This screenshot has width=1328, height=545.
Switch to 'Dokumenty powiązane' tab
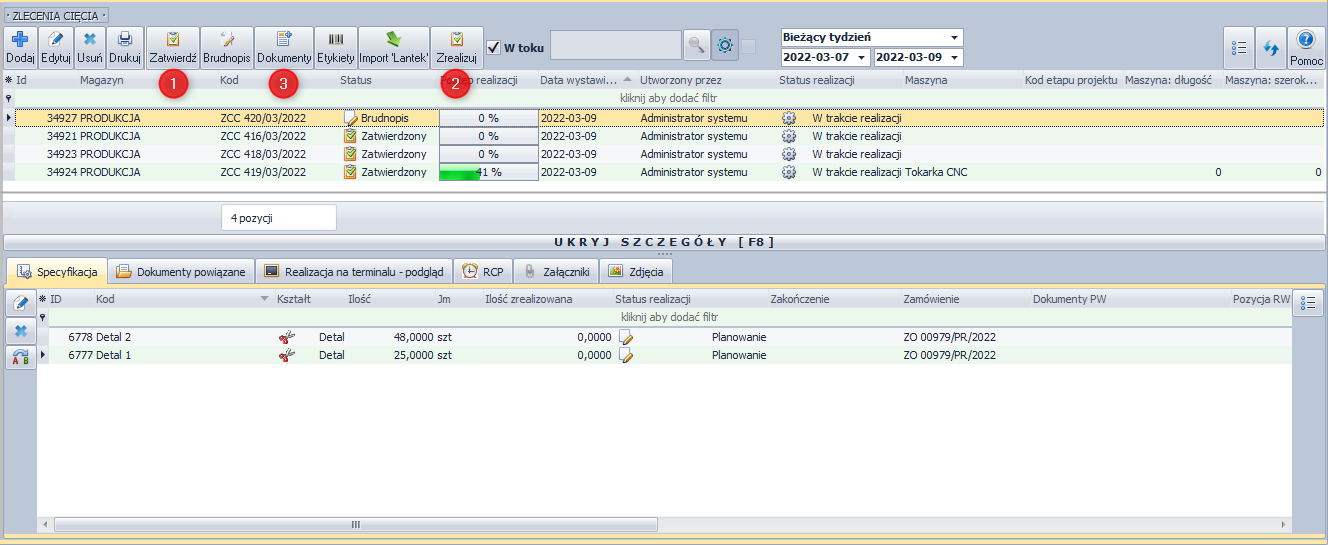click(180, 271)
